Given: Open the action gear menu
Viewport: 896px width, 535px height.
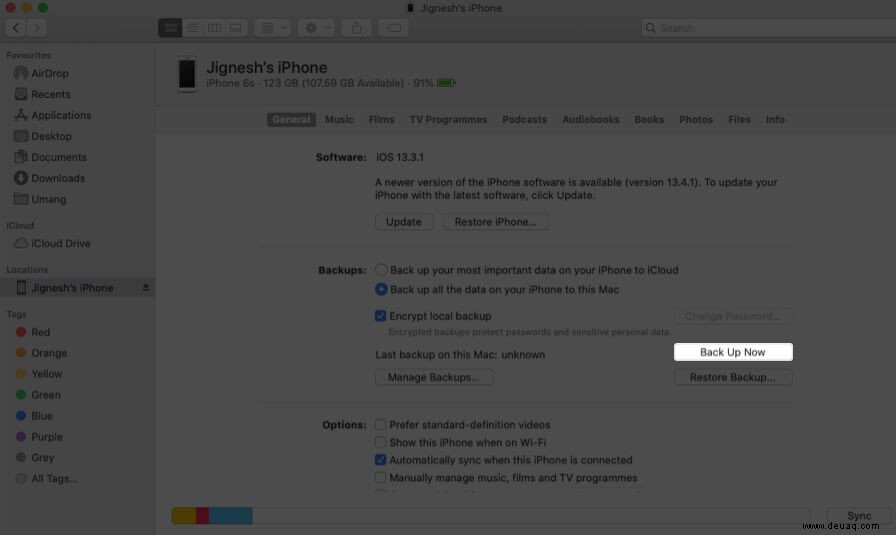Looking at the screenshot, I should (316, 27).
